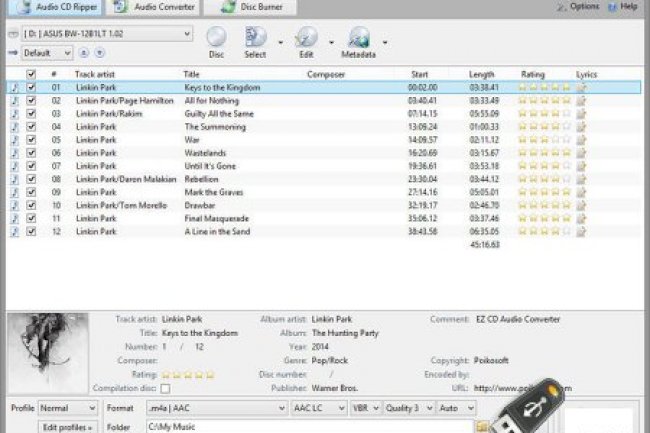Open the Options menu
The width and height of the screenshot is (650, 433).
click(578, 7)
